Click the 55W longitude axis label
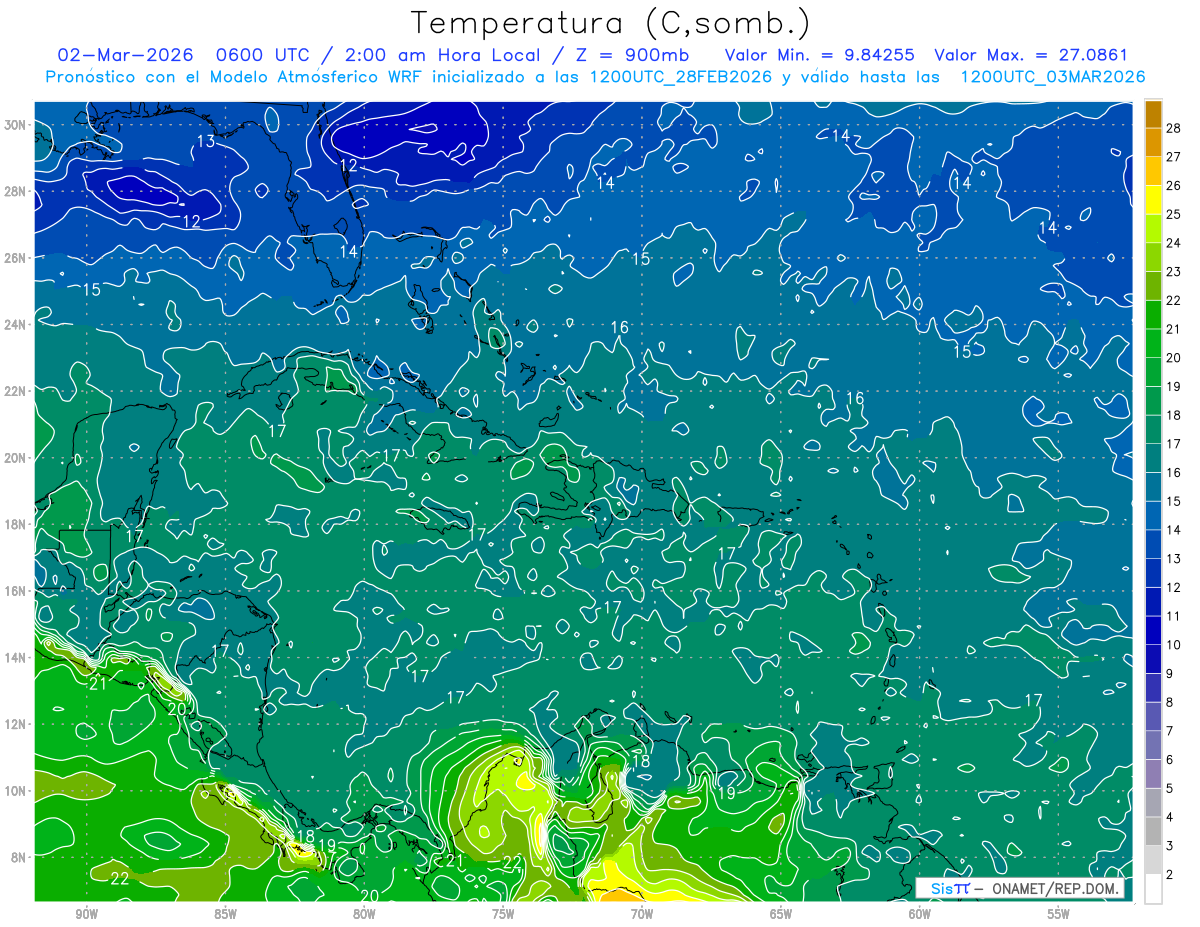 1059,914
